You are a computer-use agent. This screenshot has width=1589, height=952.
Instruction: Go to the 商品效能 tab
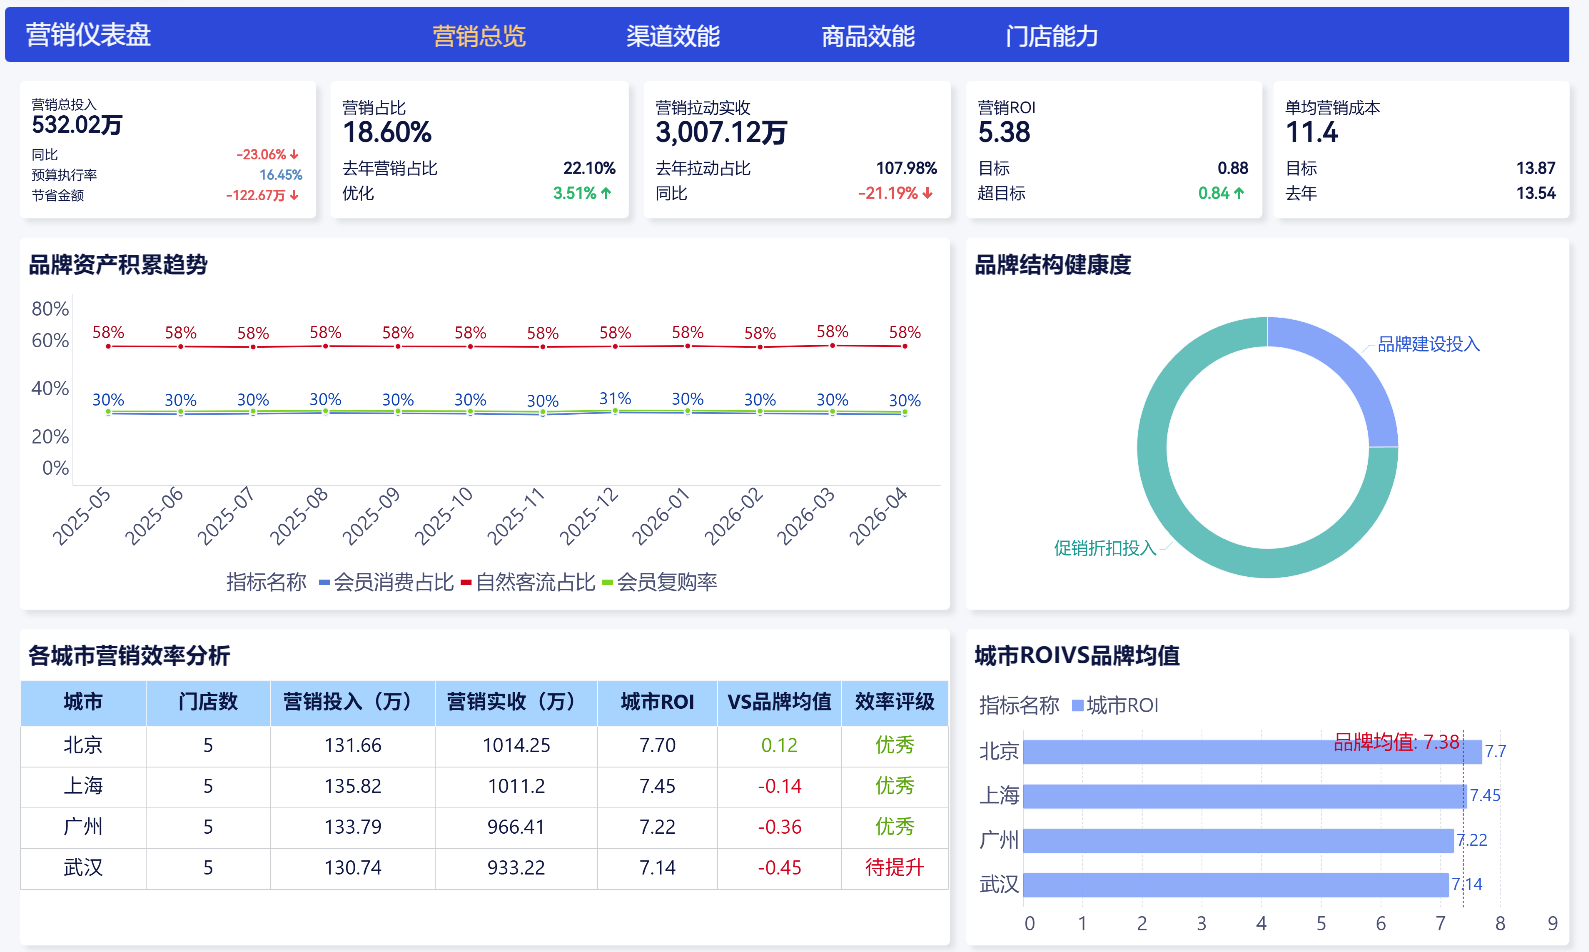coord(868,36)
